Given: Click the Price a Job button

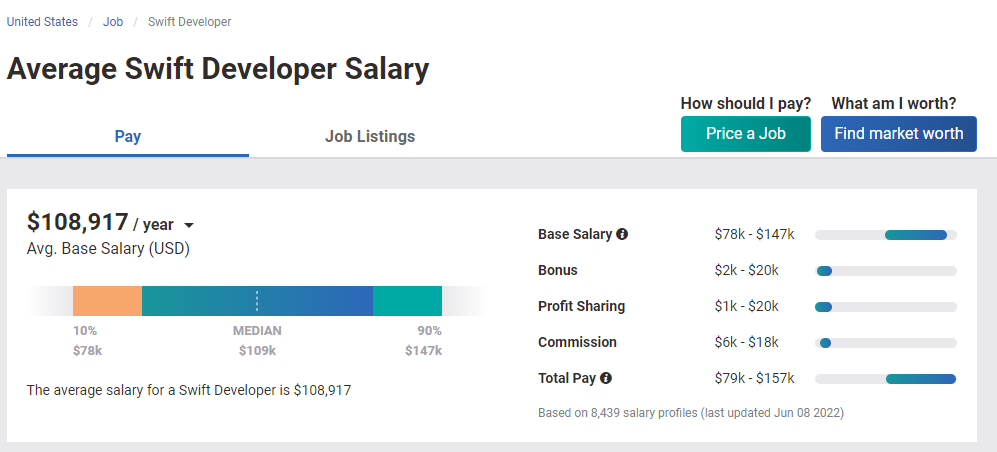Looking at the screenshot, I should 746,134.
